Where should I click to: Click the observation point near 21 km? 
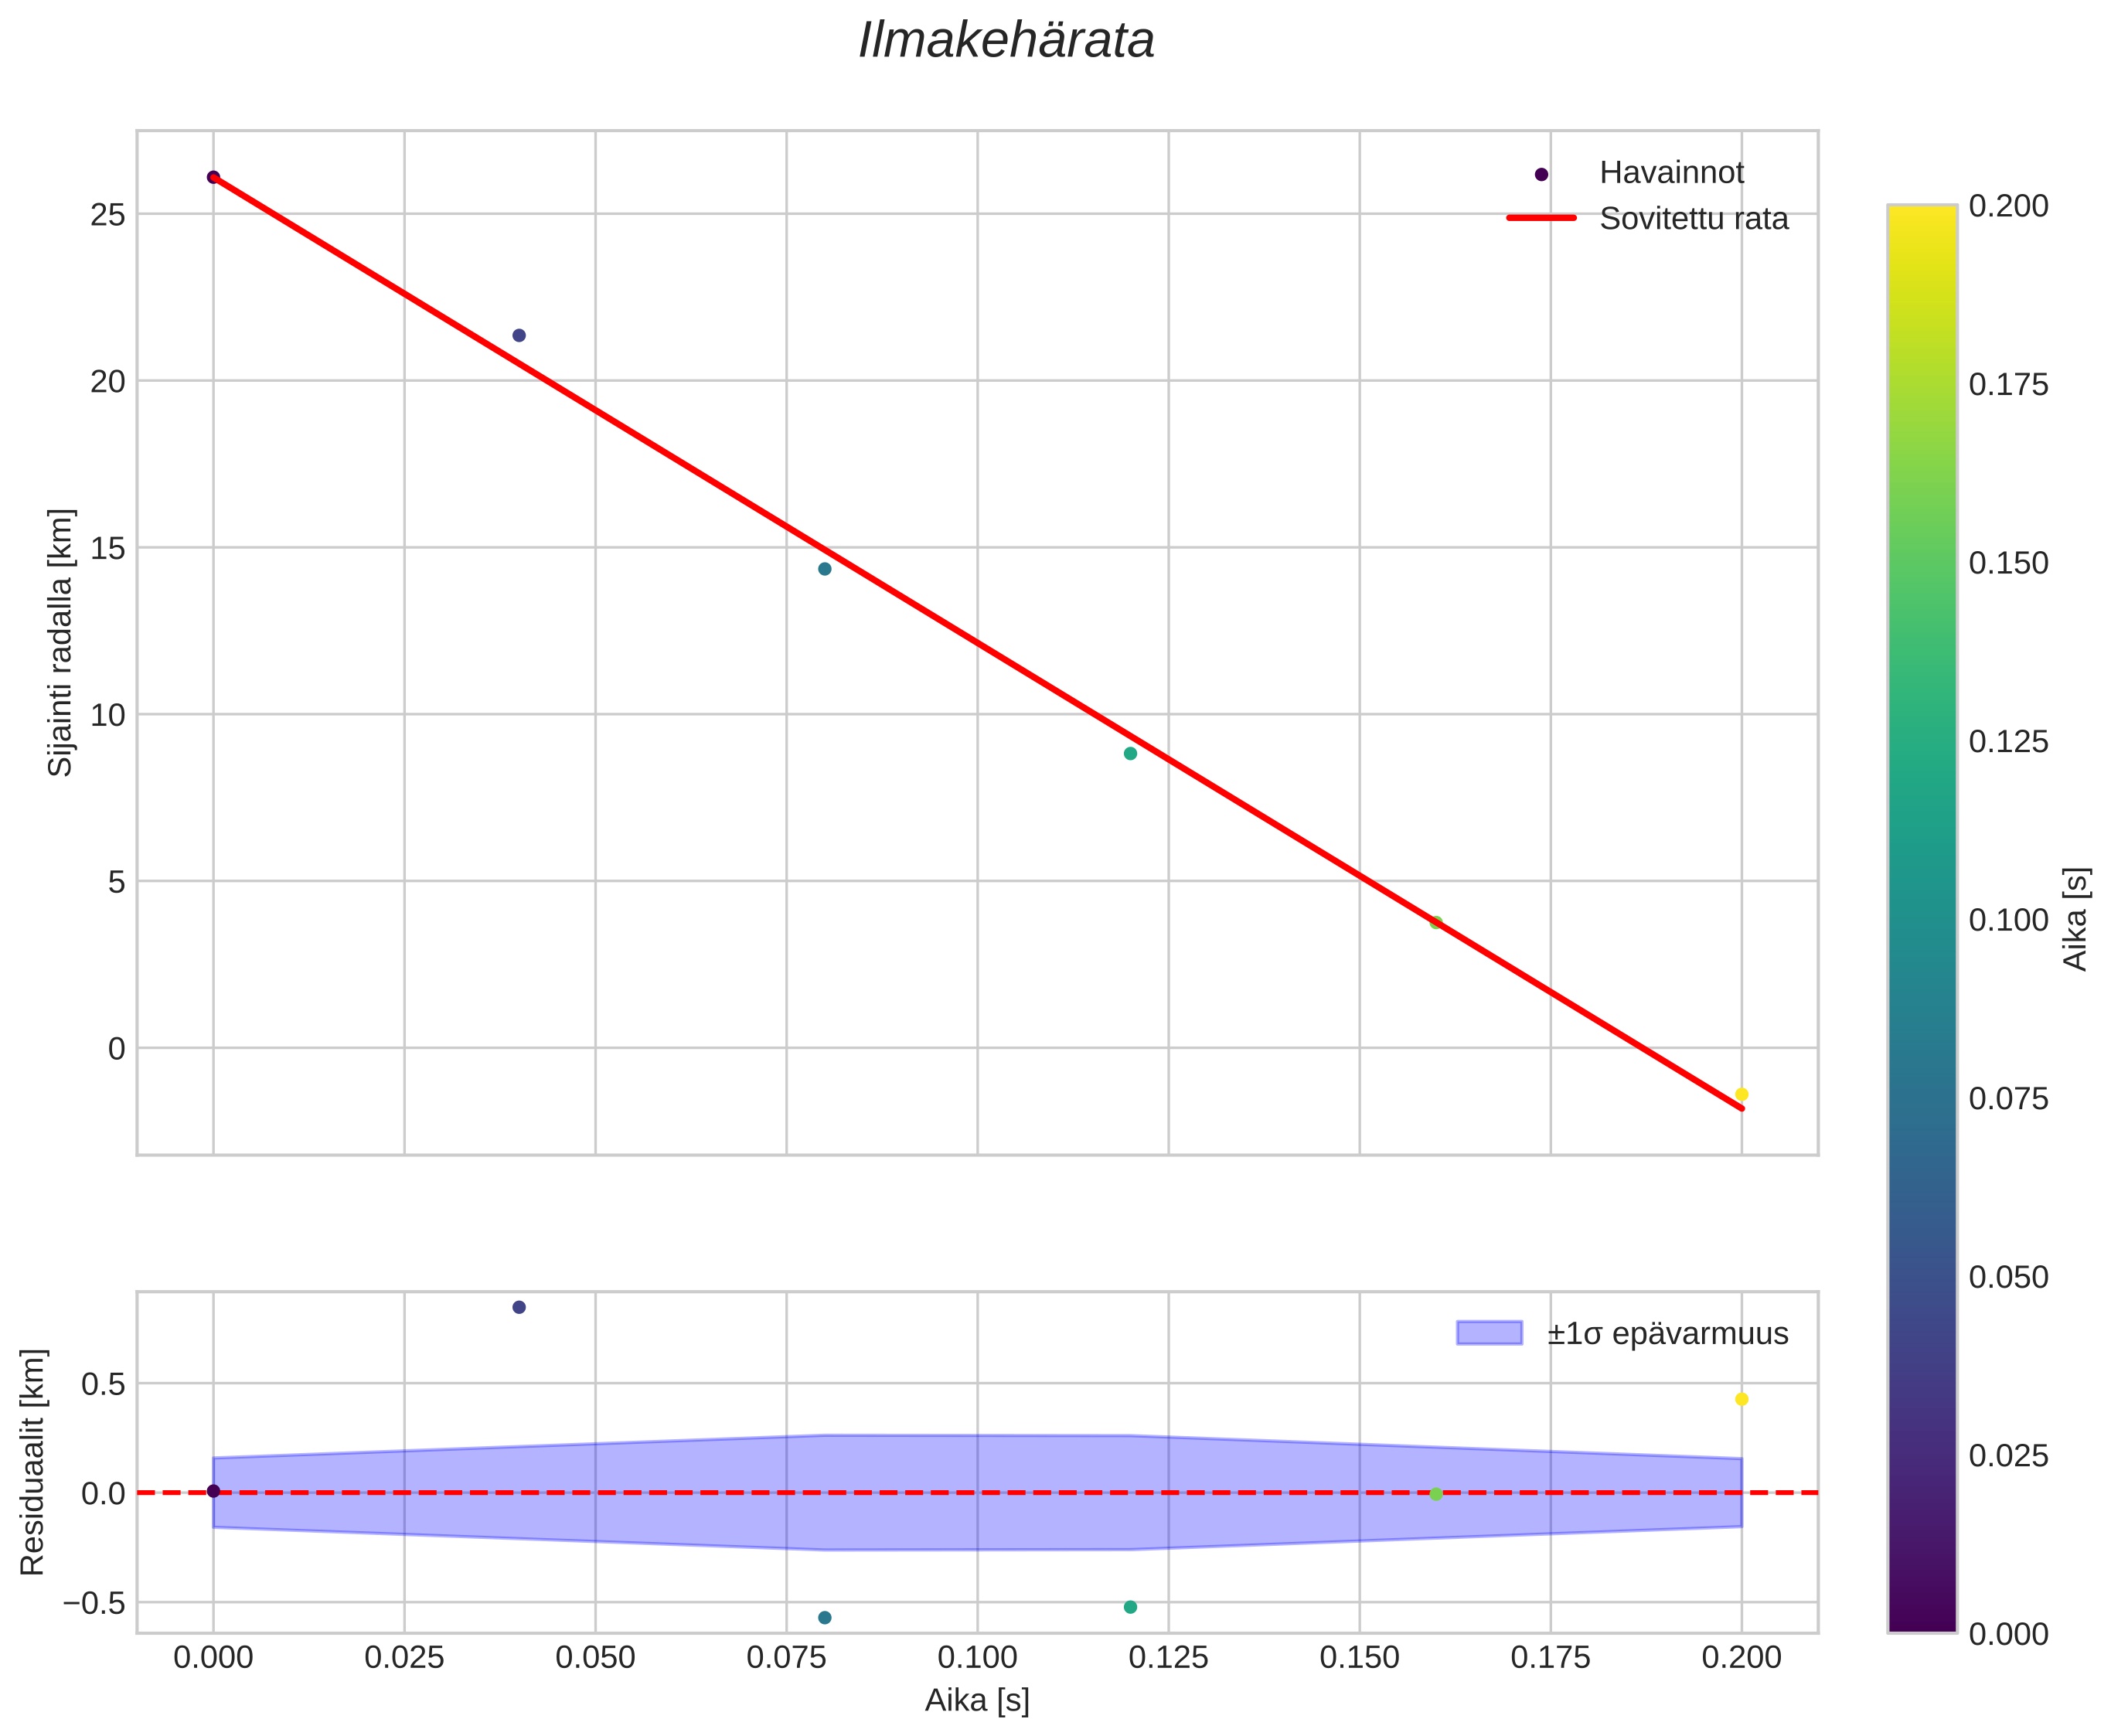point(519,335)
